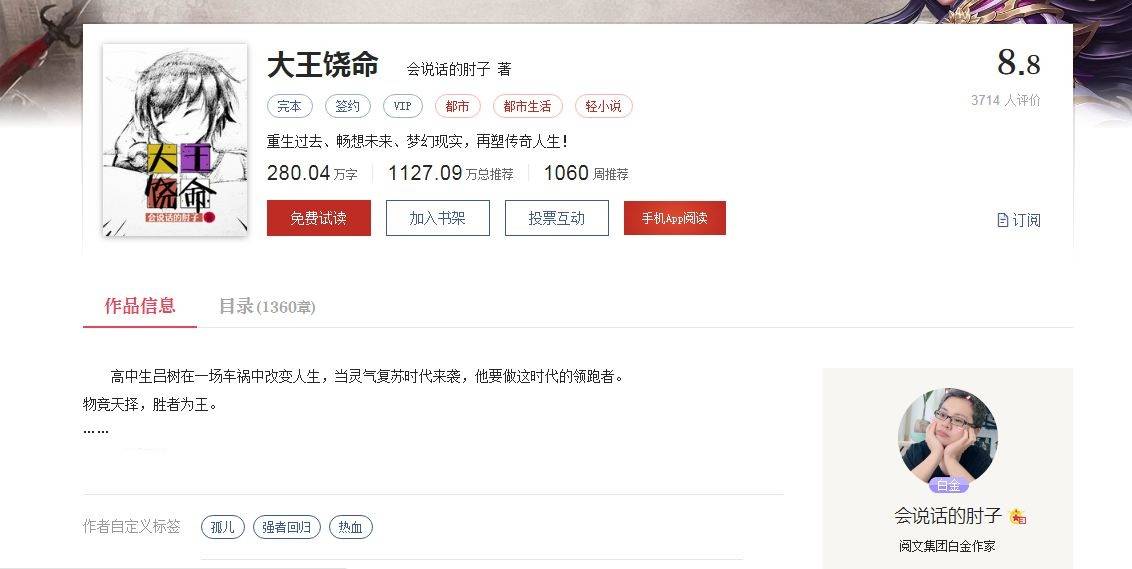Click the 大王饶命 book cover image
The height and width of the screenshot is (569, 1132).
pos(175,140)
